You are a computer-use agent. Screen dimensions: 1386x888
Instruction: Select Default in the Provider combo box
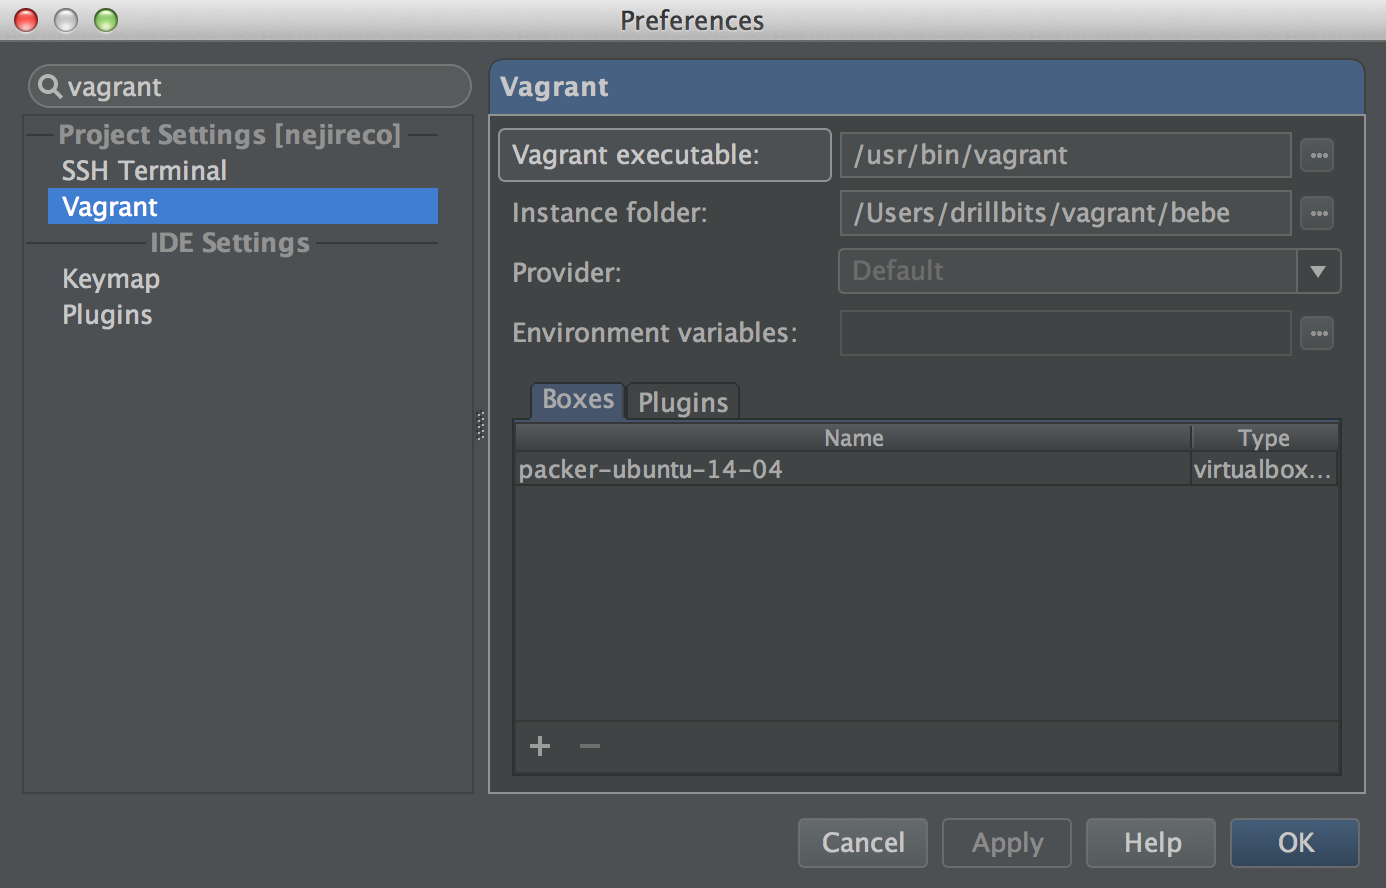coord(1060,271)
